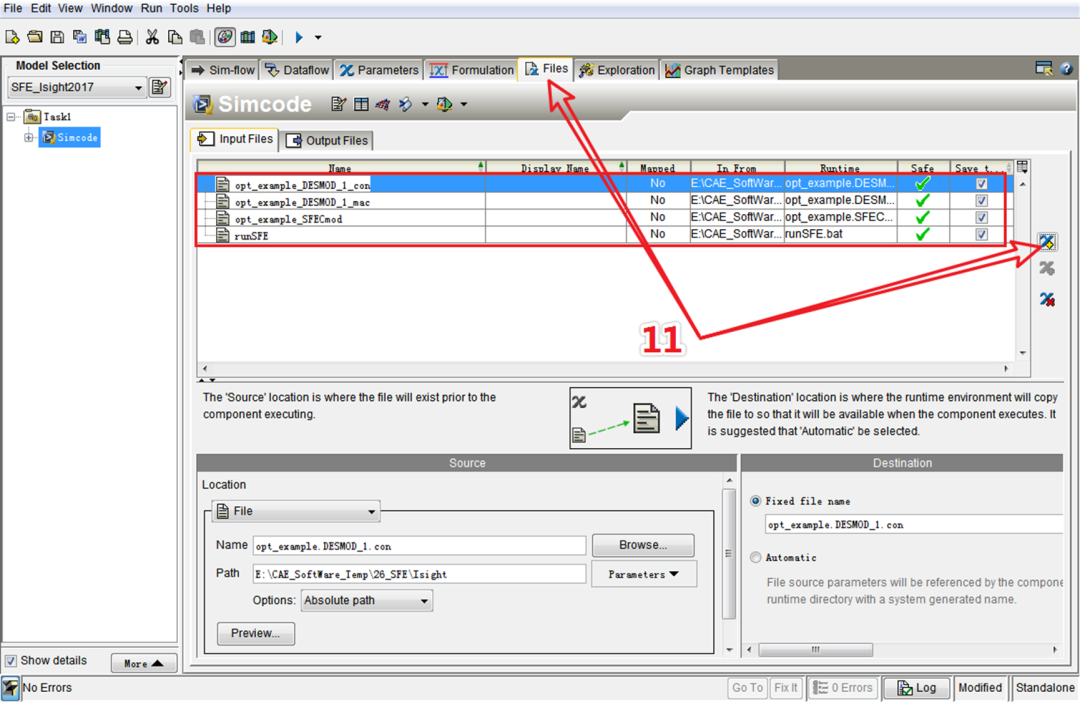
Task: Expand the Simcode tree node
Action: 28,137
